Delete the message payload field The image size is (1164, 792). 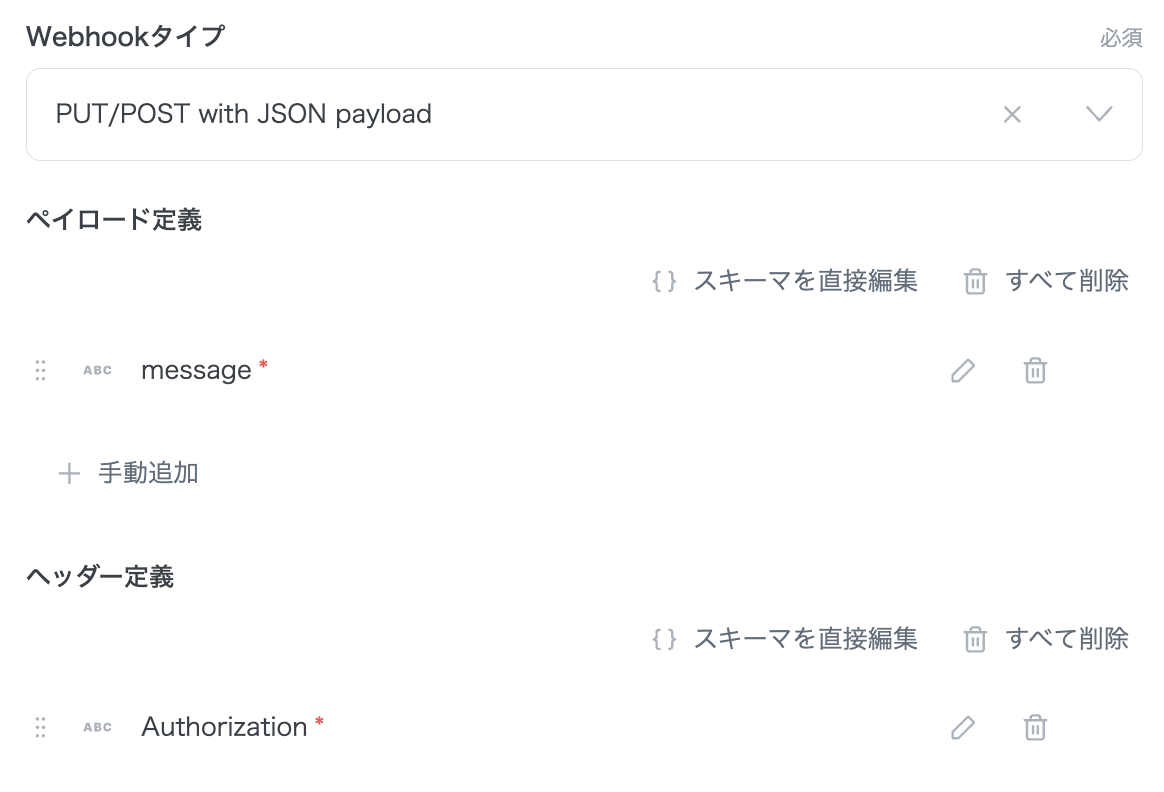click(1035, 371)
